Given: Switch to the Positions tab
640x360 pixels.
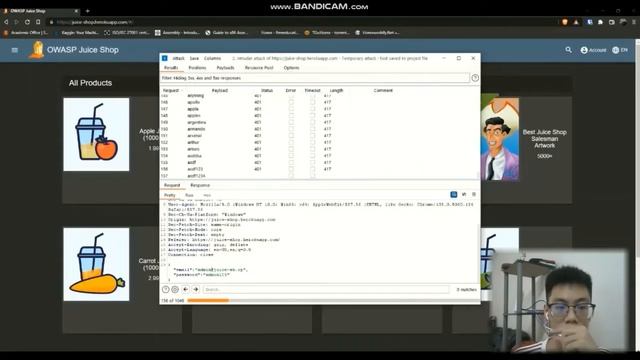Looking at the screenshot, I should point(197,68).
